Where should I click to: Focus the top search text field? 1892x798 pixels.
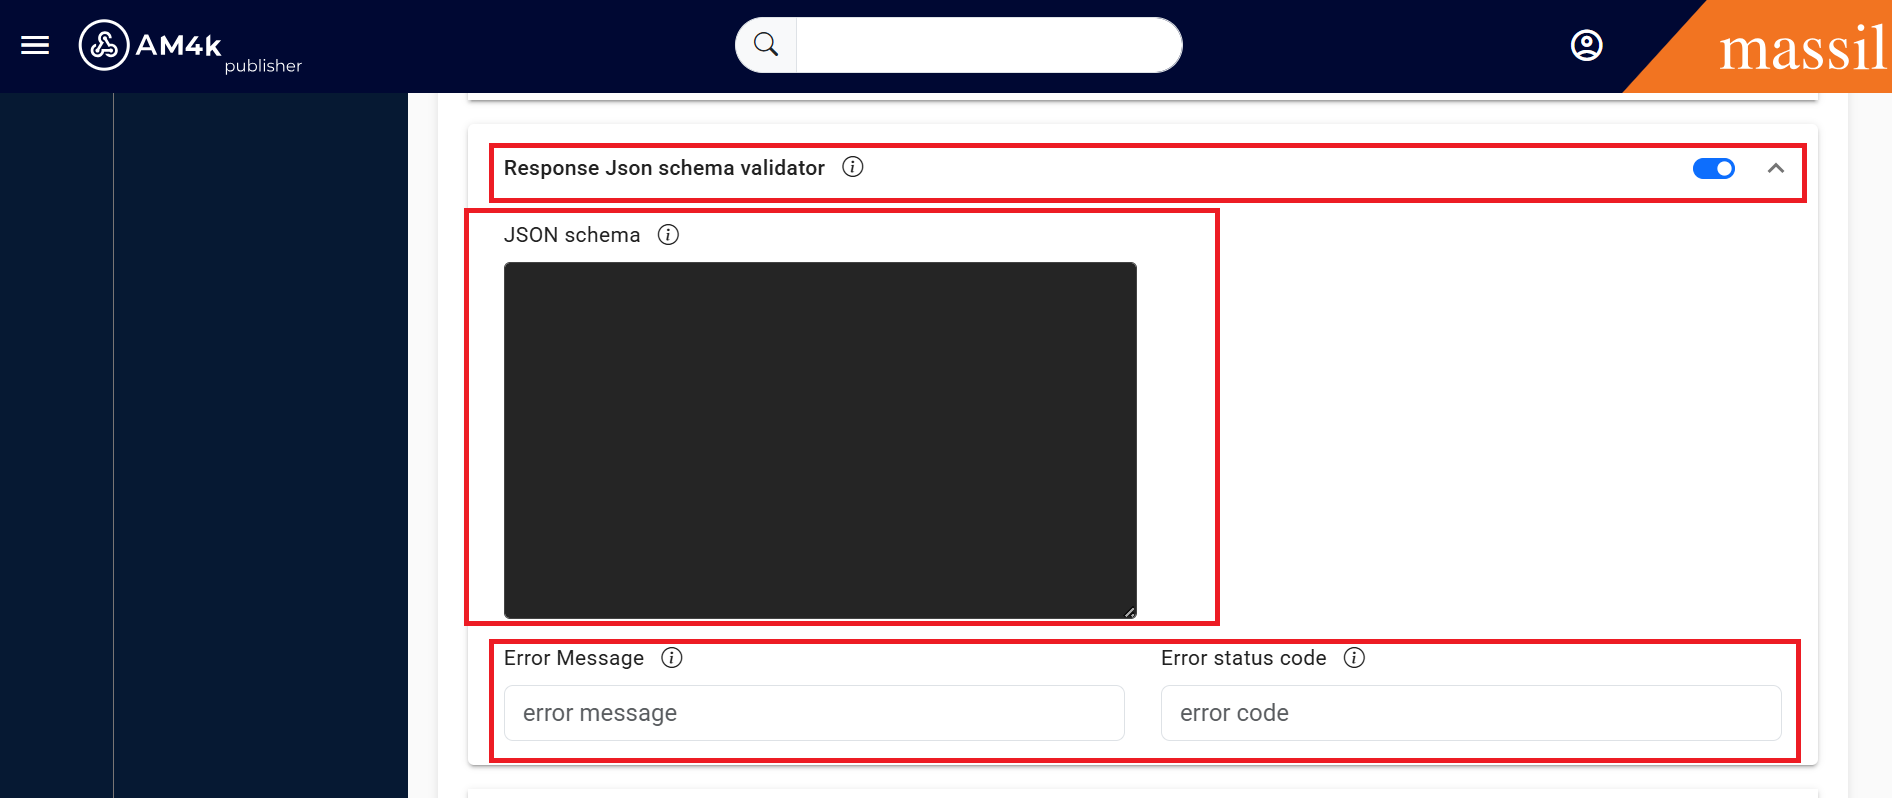point(988,45)
